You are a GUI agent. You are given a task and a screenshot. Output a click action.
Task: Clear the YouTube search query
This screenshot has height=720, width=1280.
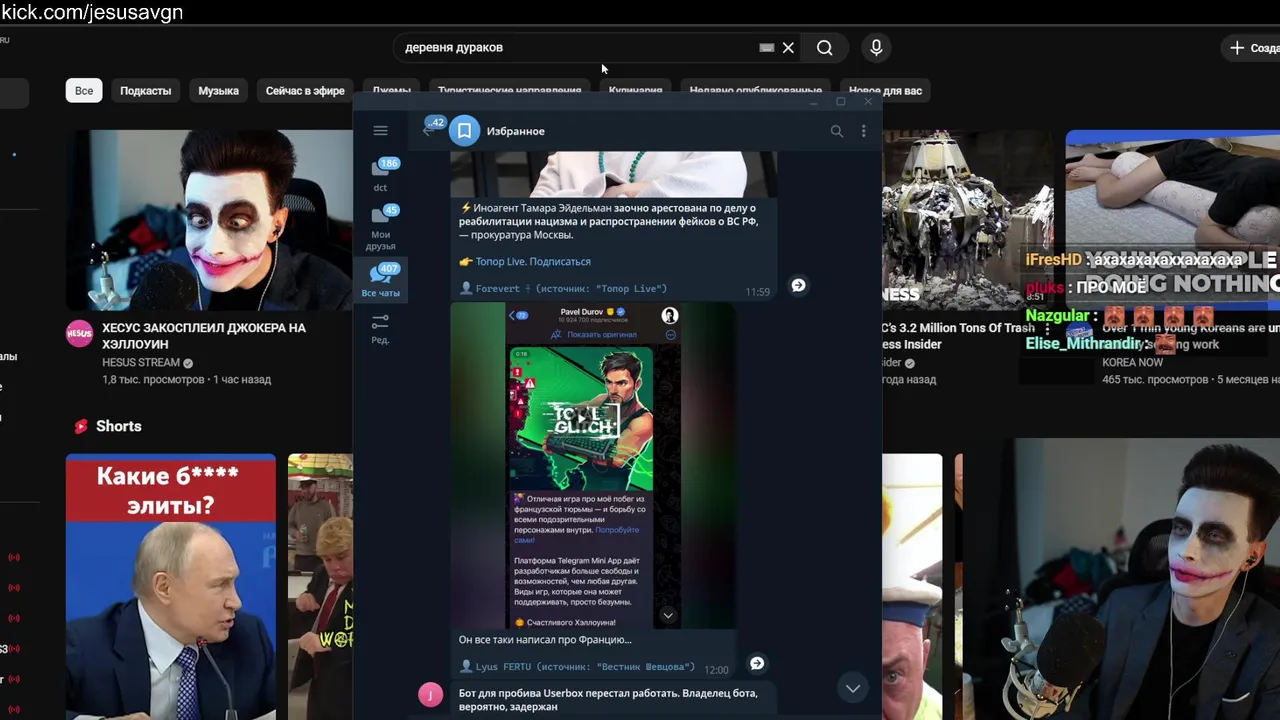point(788,48)
